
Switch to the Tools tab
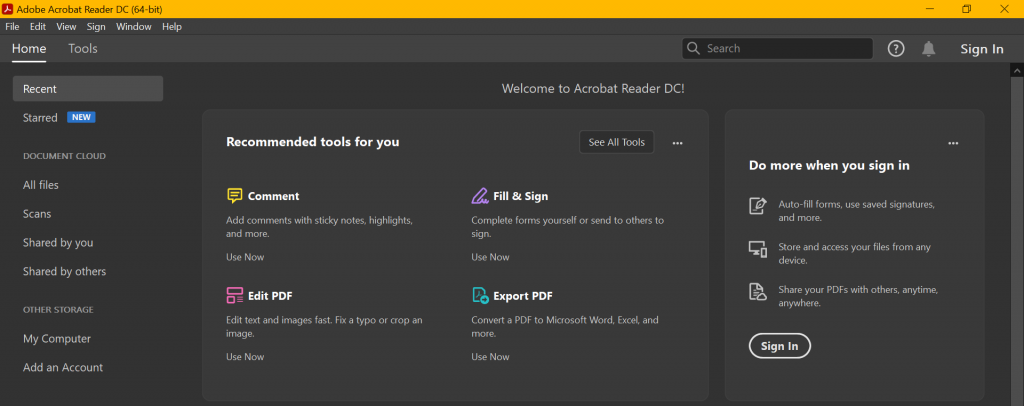[x=83, y=48]
